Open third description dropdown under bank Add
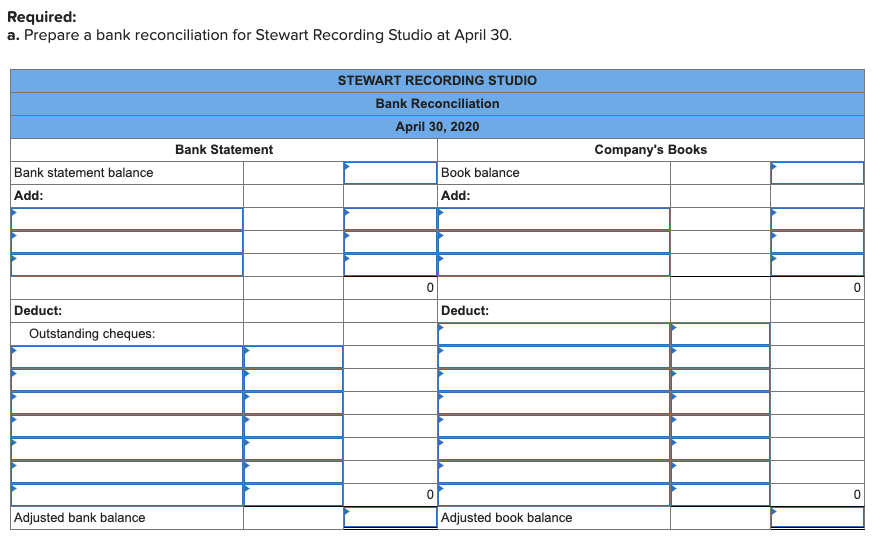 coord(127,265)
